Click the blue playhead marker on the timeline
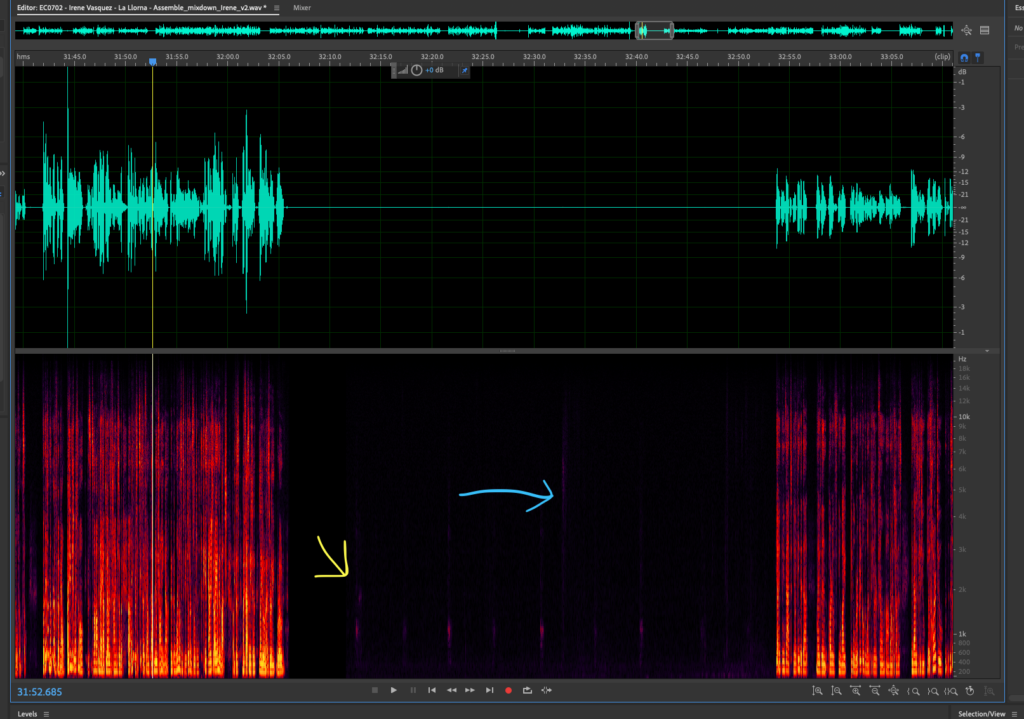This screenshot has width=1024, height=719. point(153,61)
